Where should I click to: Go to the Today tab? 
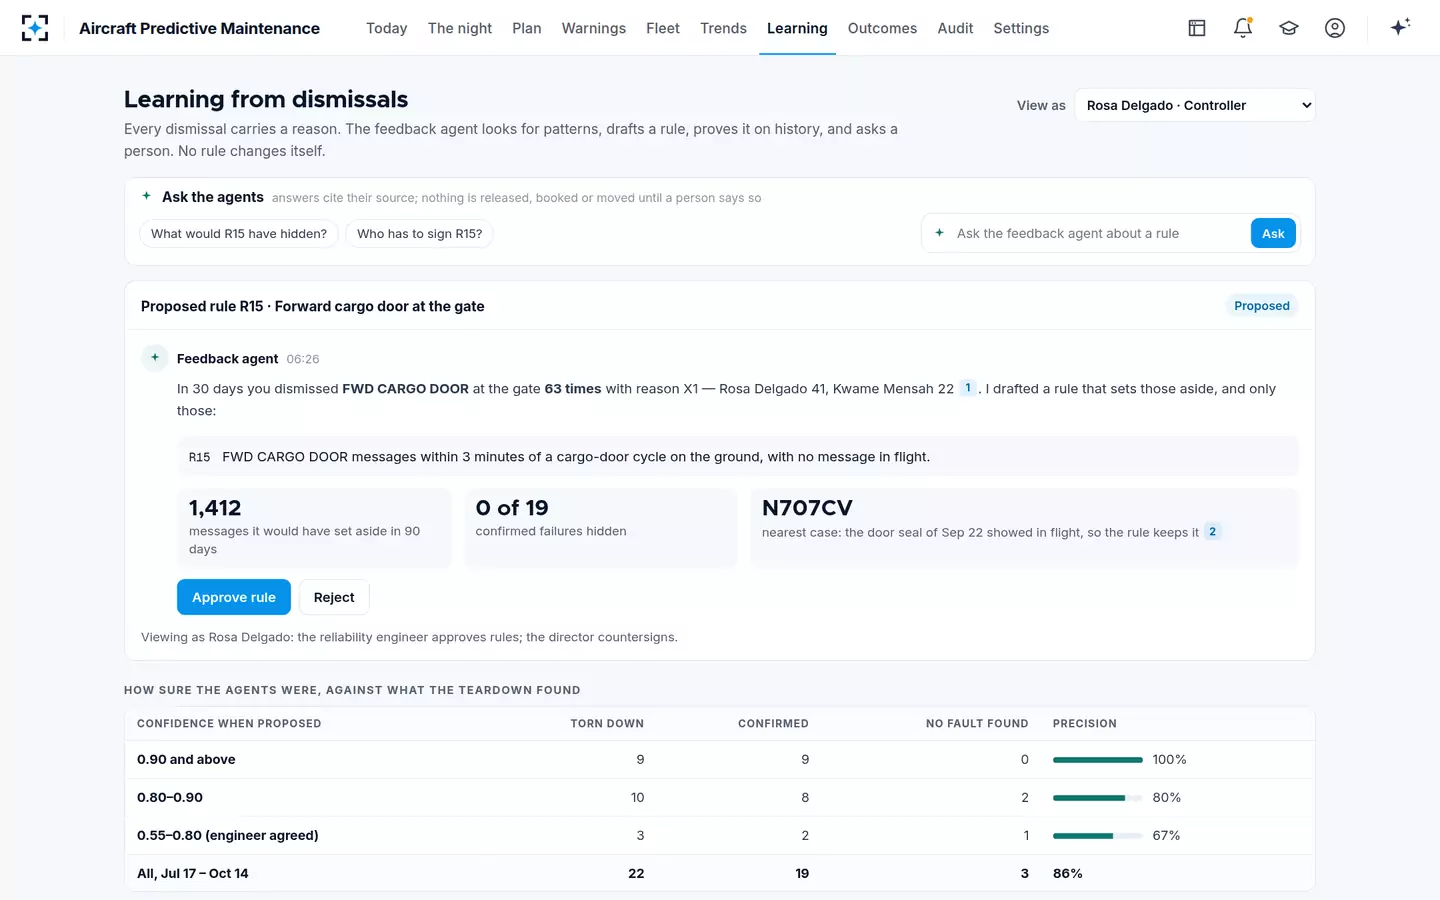coord(386,28)
